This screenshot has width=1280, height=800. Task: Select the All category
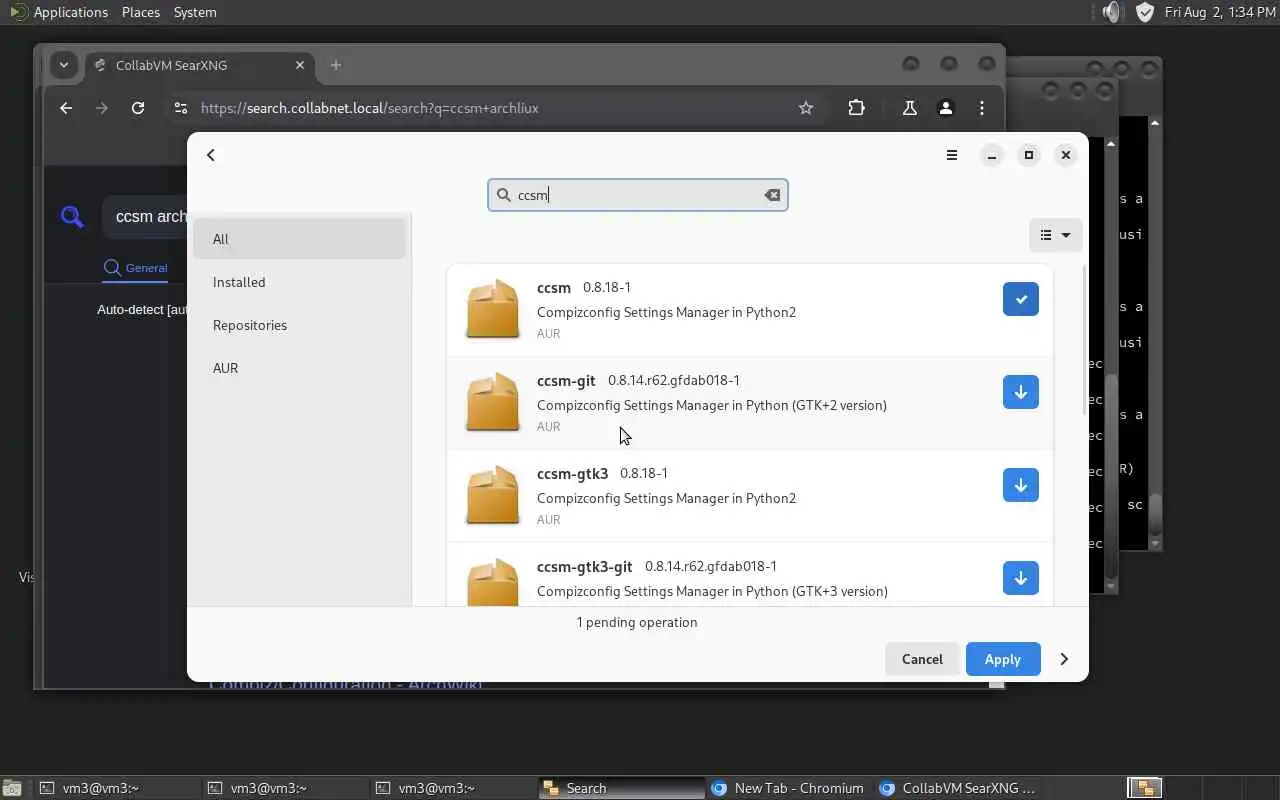300,239
